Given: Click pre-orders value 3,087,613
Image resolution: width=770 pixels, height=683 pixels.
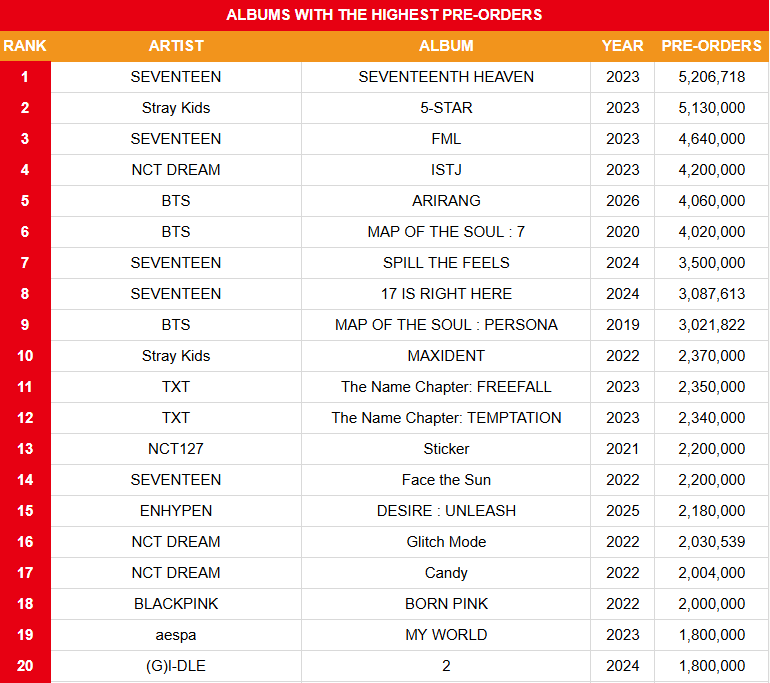Looking at the screenshot, I should (x=712, y=294).
